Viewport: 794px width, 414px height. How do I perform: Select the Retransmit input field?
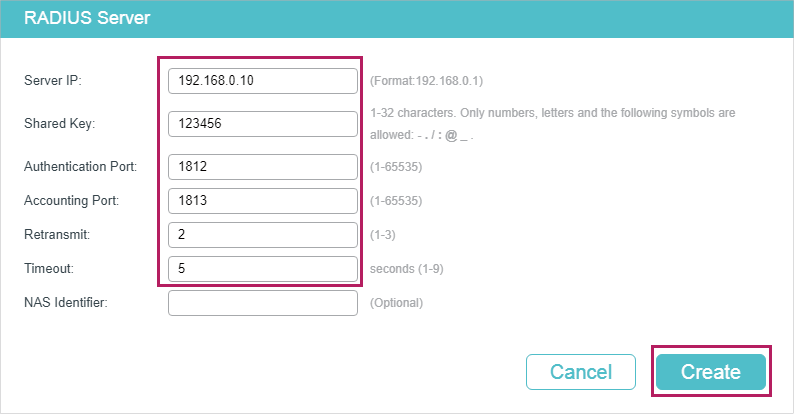[x=263, y=235]
